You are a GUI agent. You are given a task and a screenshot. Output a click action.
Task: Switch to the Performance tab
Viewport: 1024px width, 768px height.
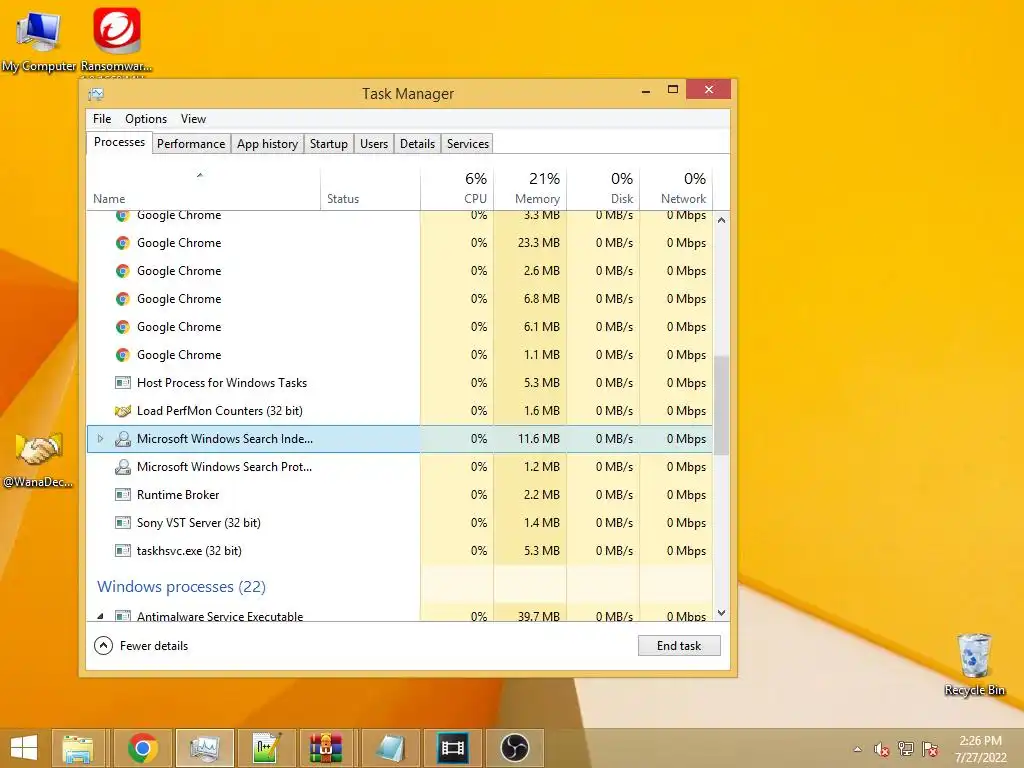point(191,144)
